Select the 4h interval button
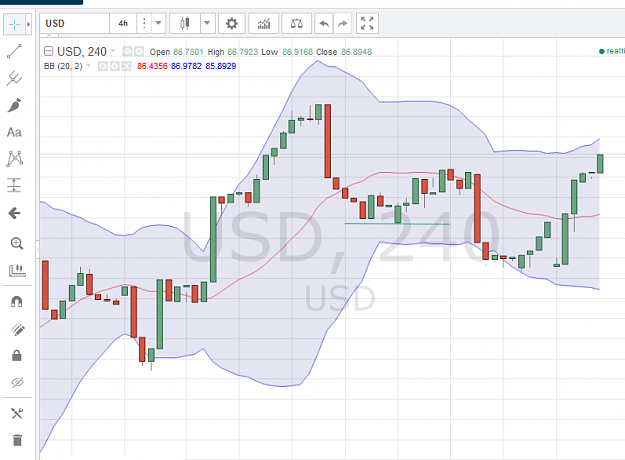 [123, 24]
